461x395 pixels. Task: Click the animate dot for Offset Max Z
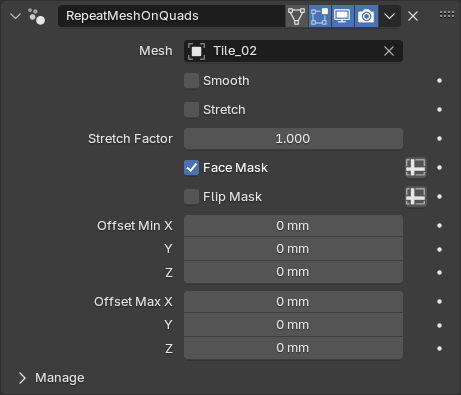tap(439, 348)
